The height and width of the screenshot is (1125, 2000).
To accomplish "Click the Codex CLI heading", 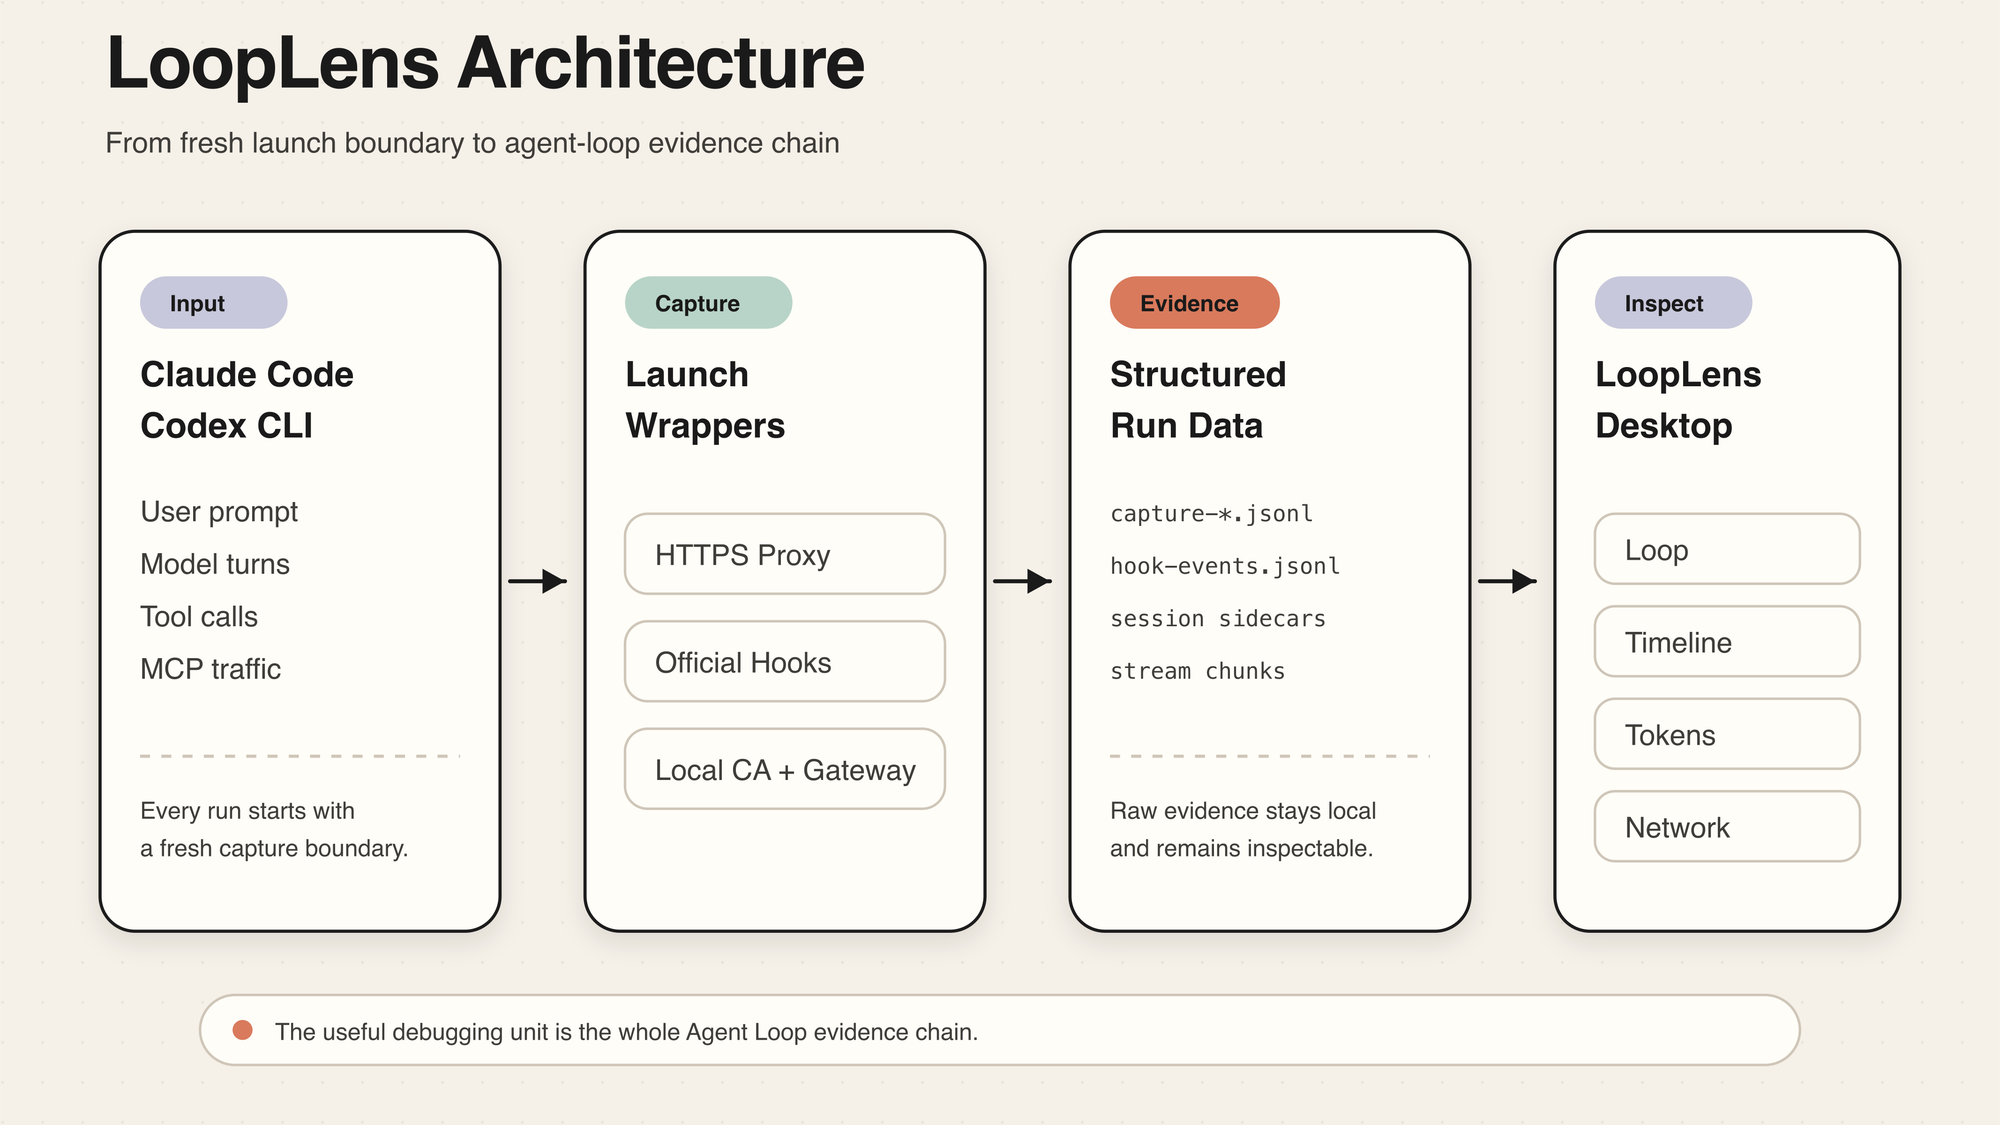I will [x=226, y=426].
